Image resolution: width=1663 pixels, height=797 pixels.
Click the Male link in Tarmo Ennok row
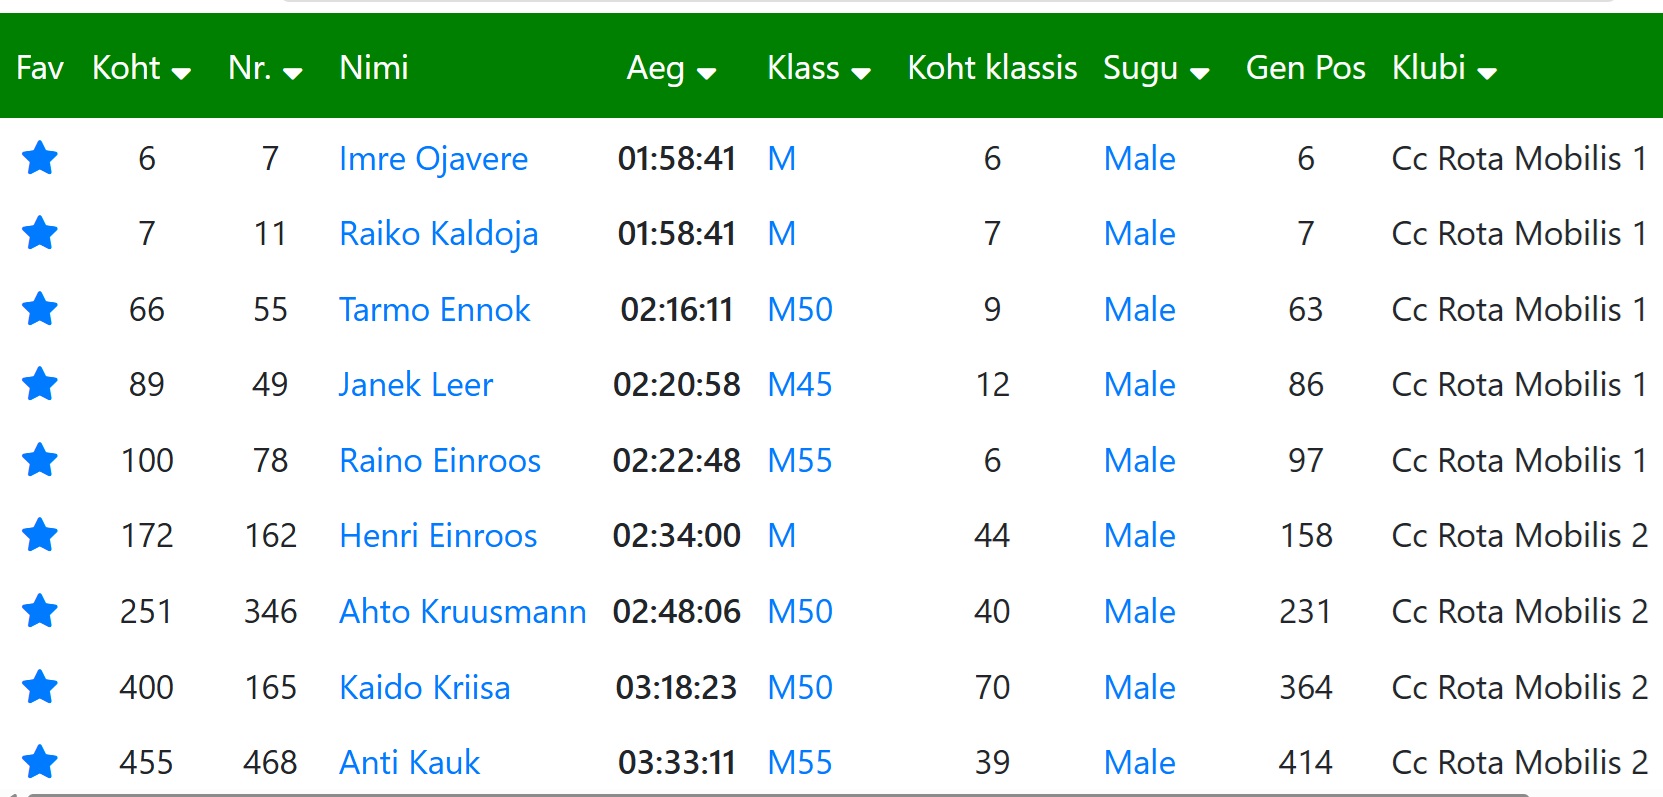click(x=1139, y=309)
